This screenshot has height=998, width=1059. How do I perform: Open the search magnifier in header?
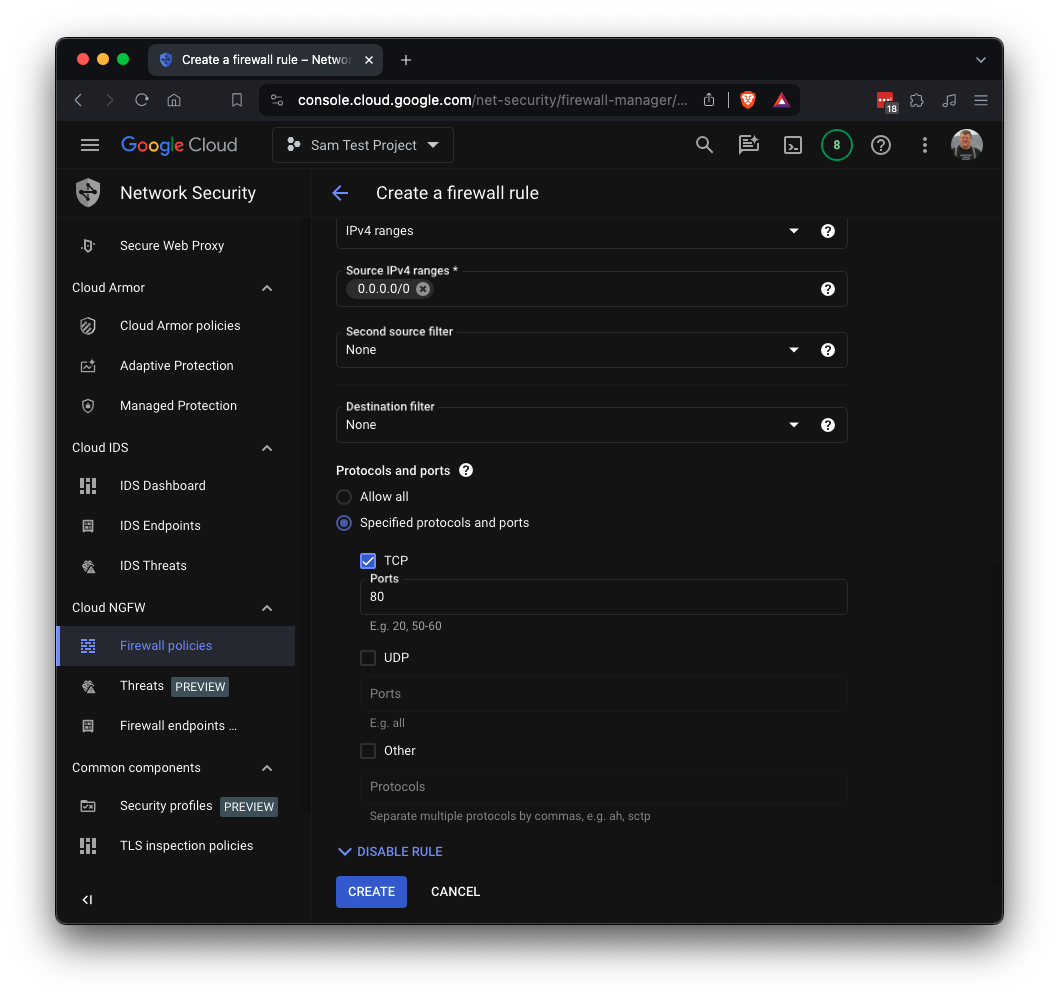pos(704,145)
